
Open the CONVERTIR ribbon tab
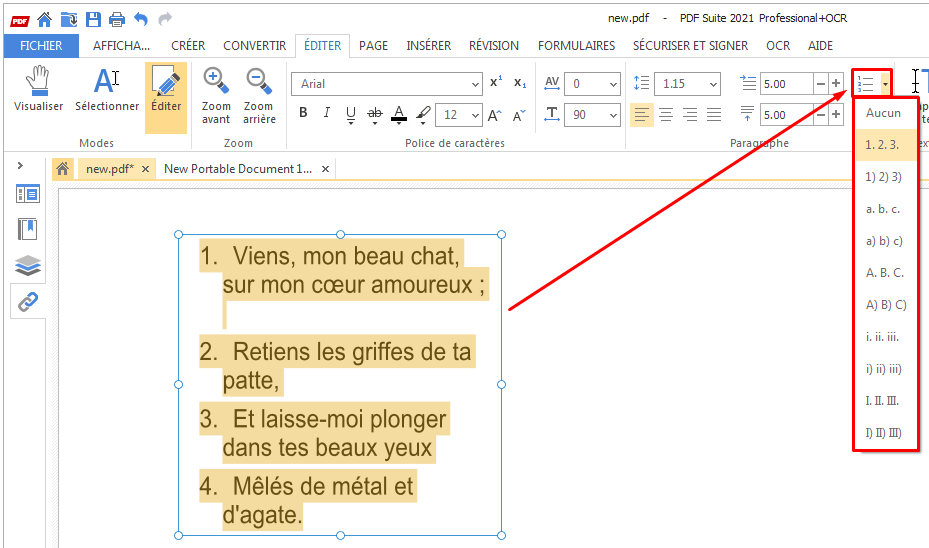pyautogui.click(x=254, y=46)
